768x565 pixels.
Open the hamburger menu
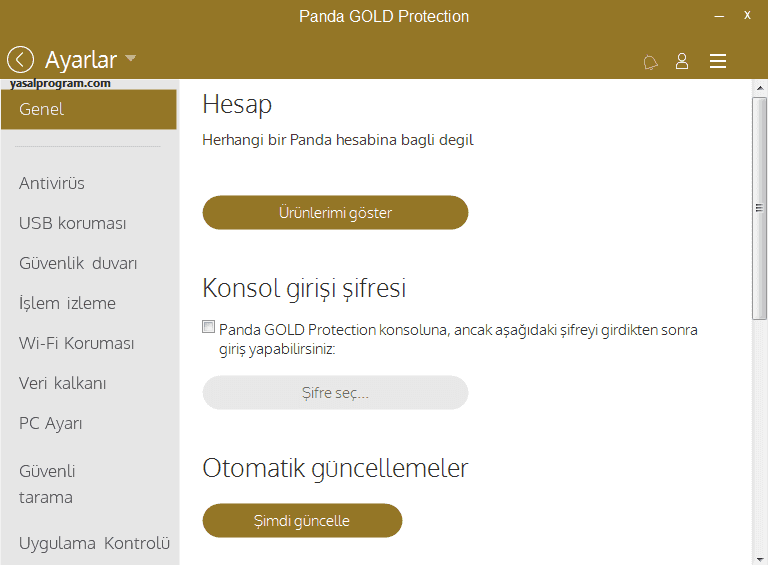[x=718, y=61]
